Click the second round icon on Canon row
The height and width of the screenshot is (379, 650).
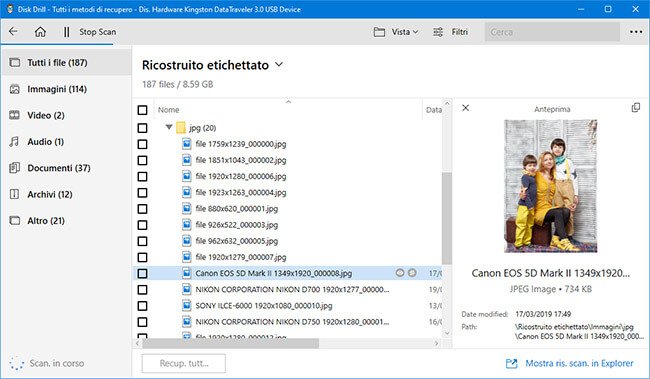click(412, 273)
